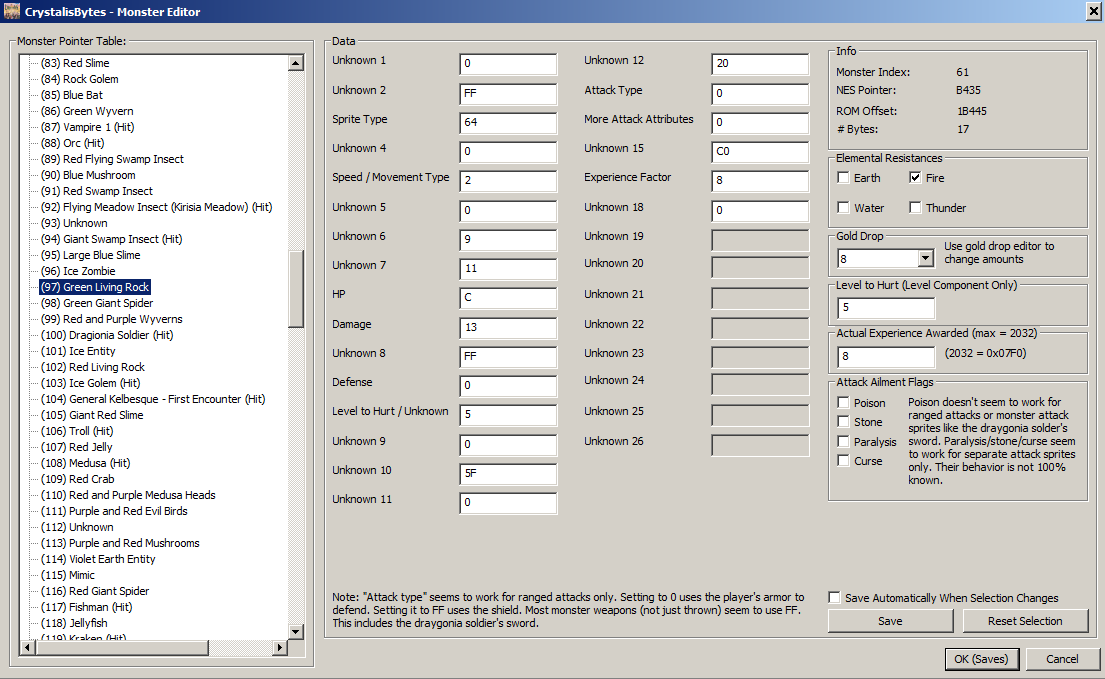Close the Monster Editor window
The width and height of the screenshot is (1105, 679).
[1092, 11]
